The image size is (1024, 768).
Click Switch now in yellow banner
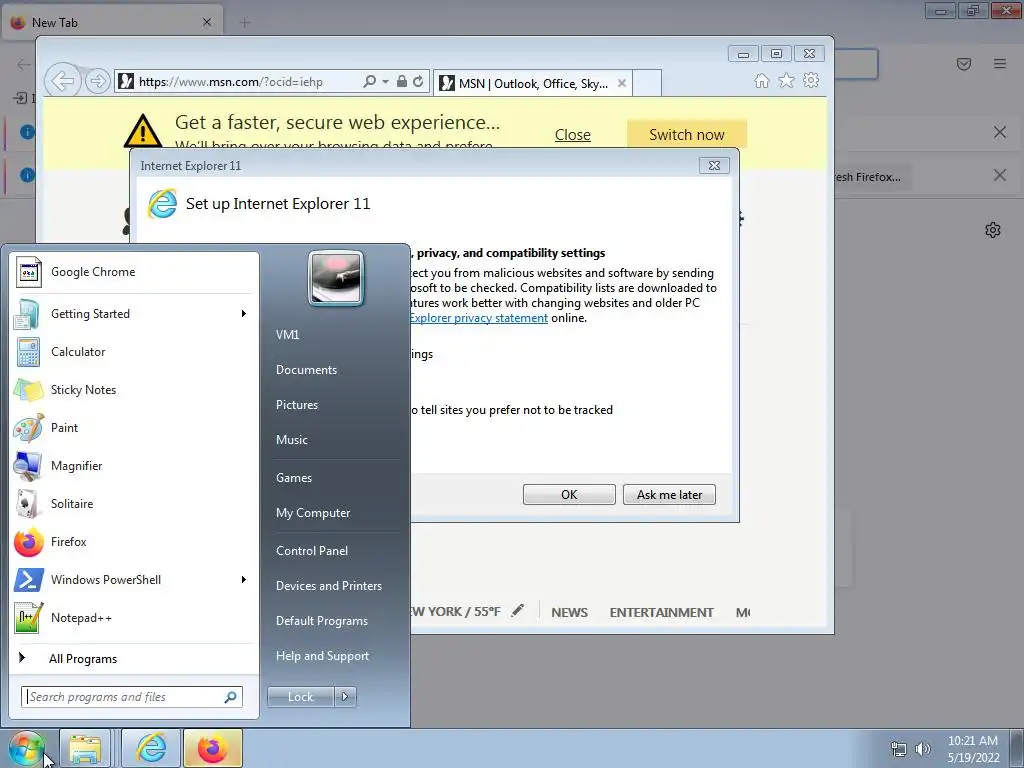tap(686, 135)
